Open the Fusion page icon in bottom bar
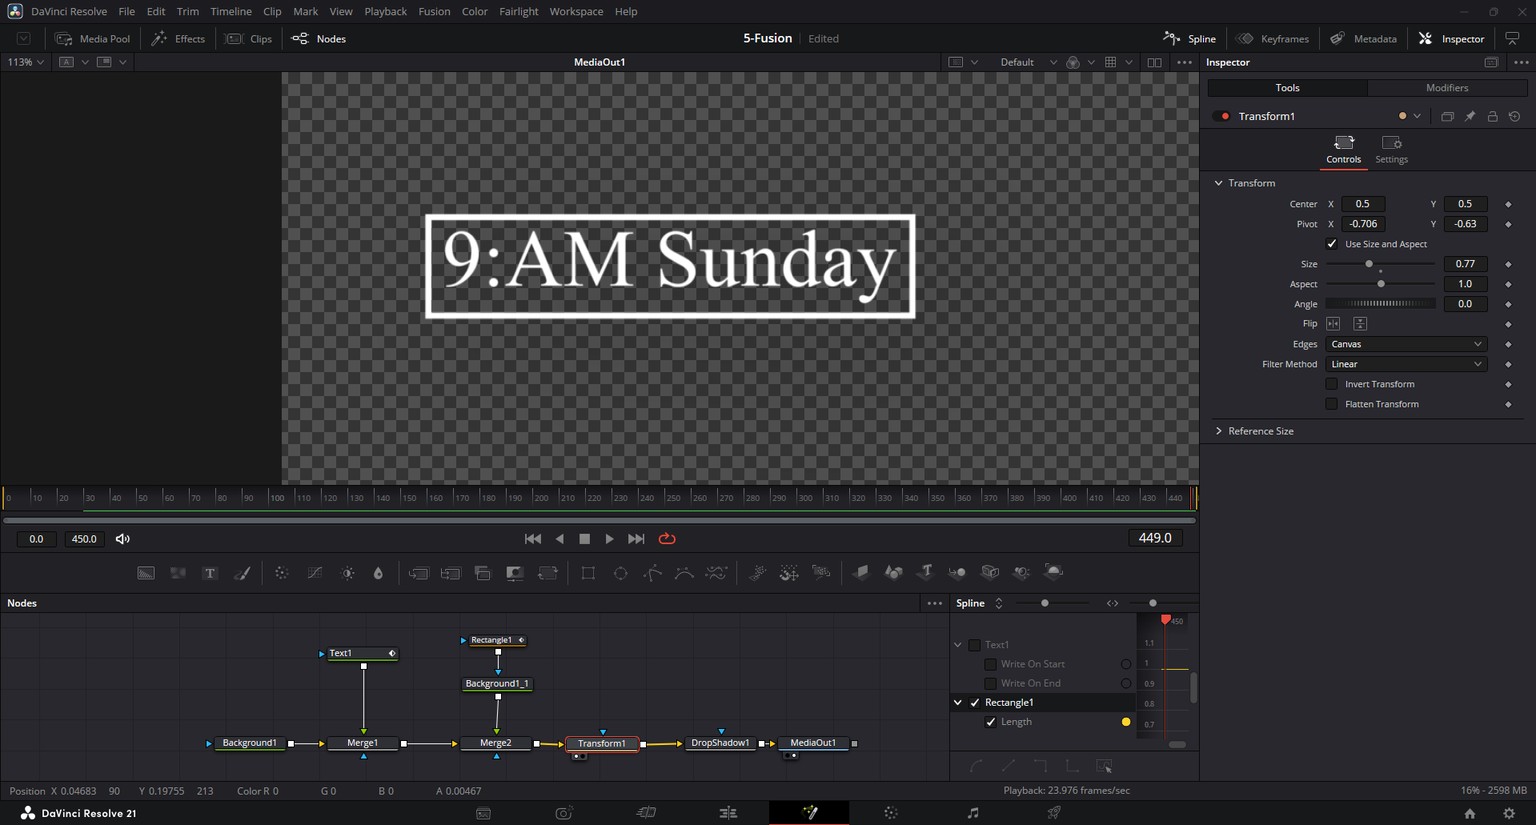 tap(810, 813)
